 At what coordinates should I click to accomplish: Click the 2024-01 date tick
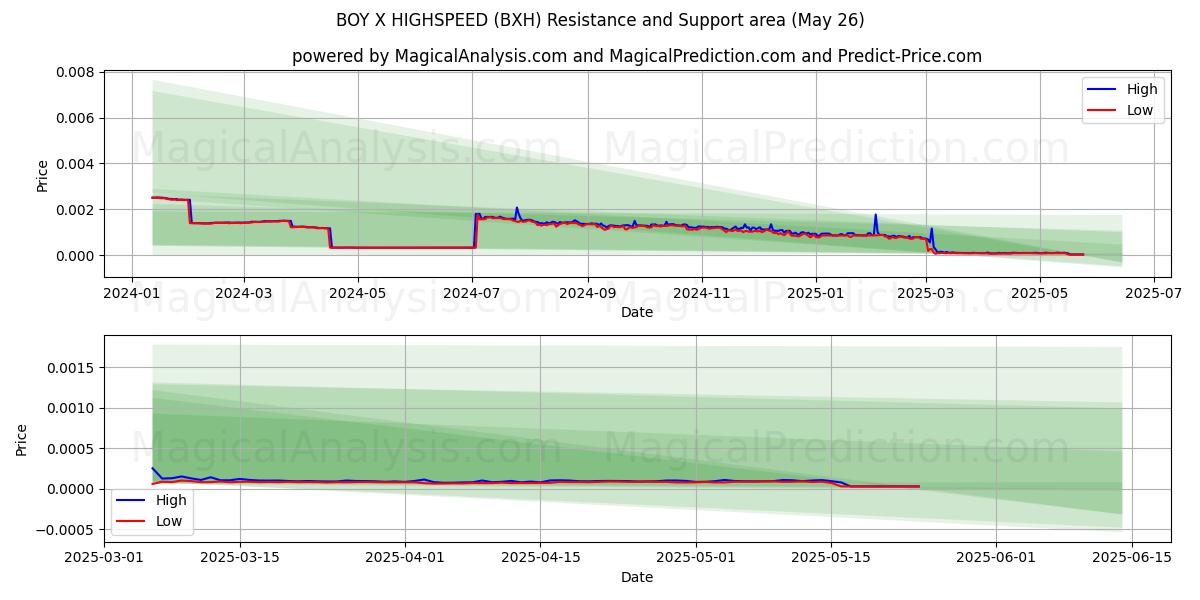pyautogui.click(x=132, y=294)
